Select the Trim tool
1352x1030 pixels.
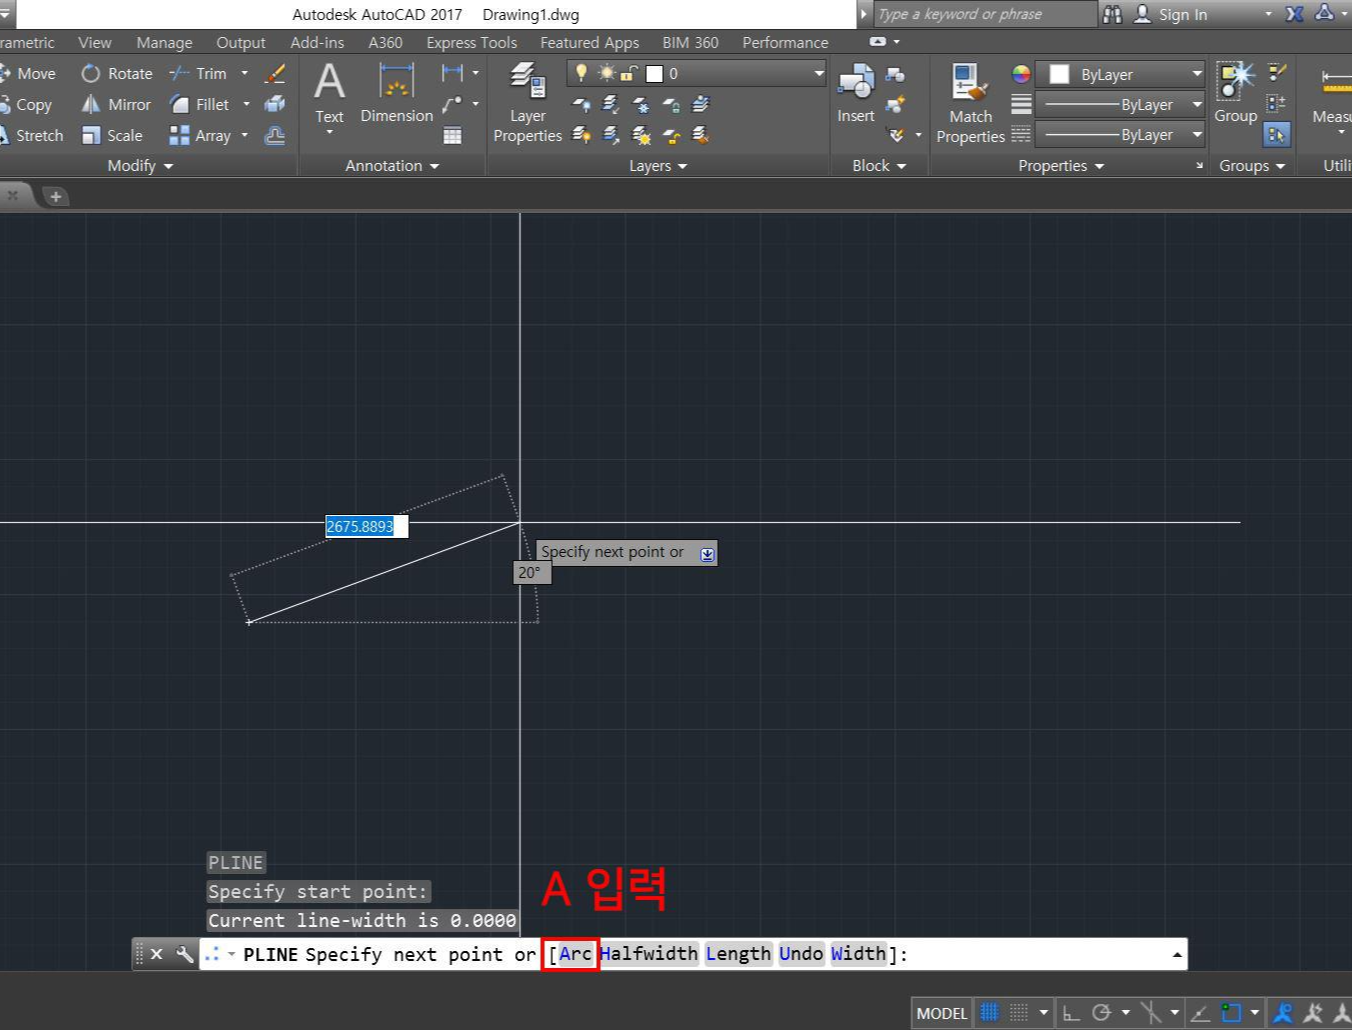(x=199, y=73)
